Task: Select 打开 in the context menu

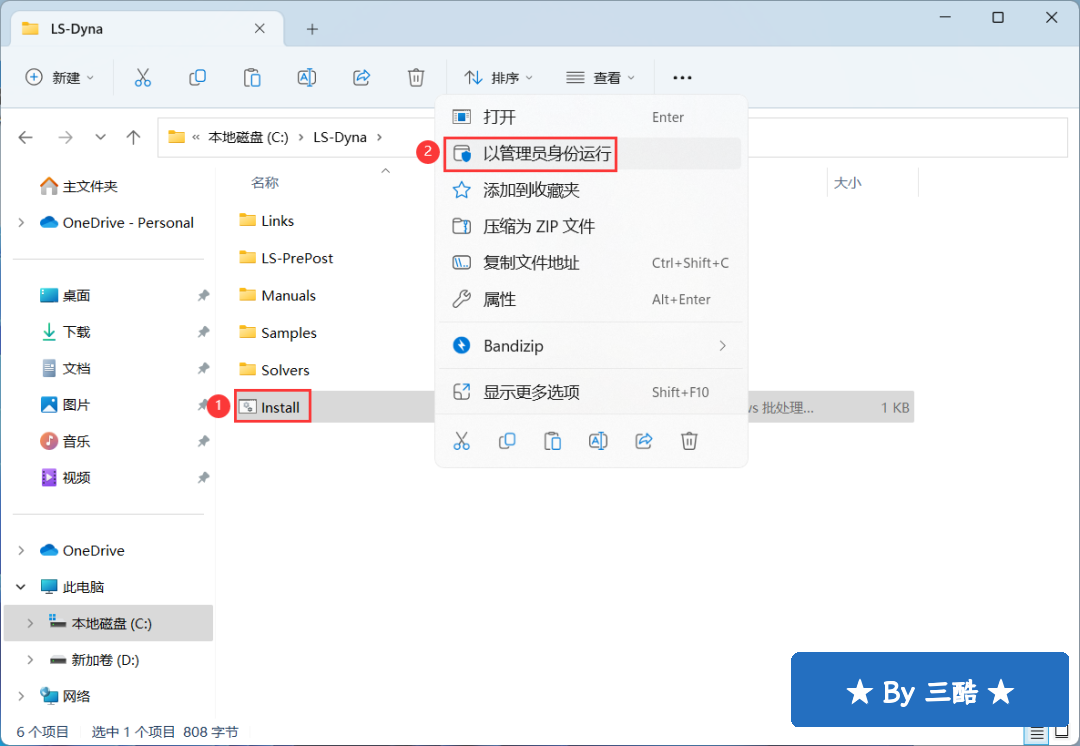Action: tap(590, 117)
